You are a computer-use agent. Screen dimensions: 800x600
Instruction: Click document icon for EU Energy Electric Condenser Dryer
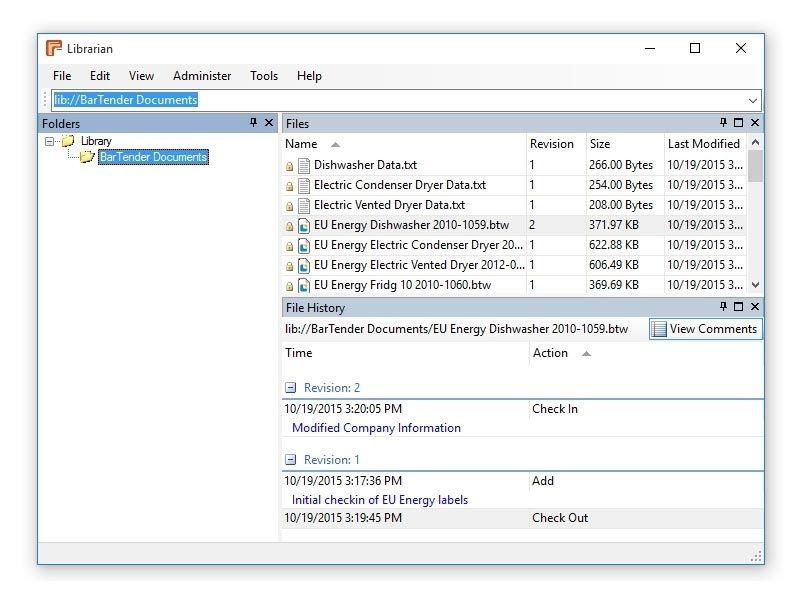304,245
